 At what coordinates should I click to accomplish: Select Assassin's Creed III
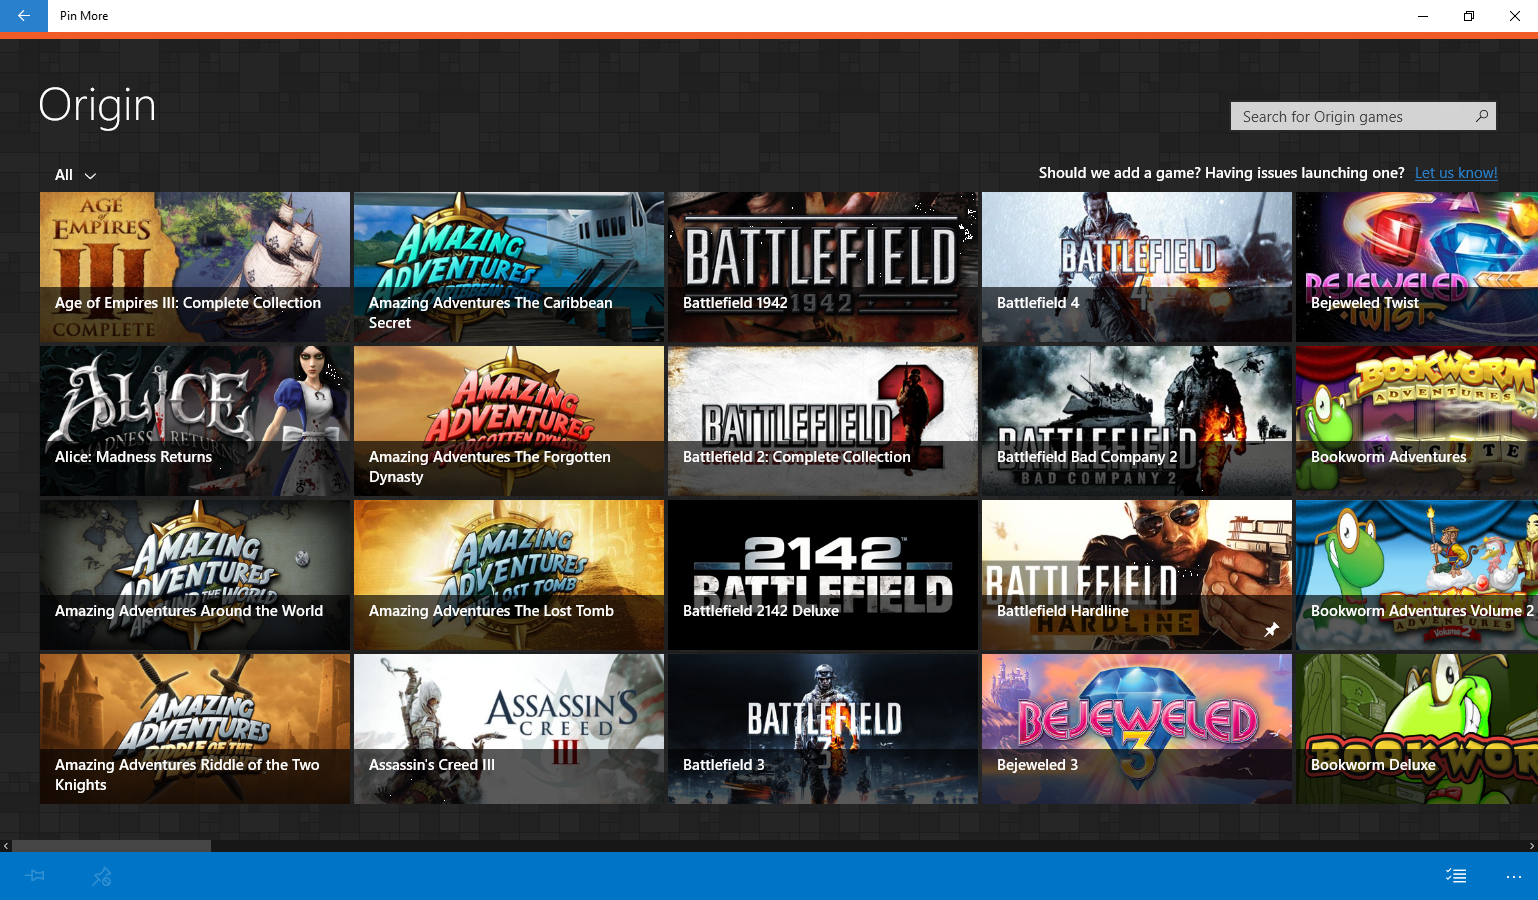508,729
